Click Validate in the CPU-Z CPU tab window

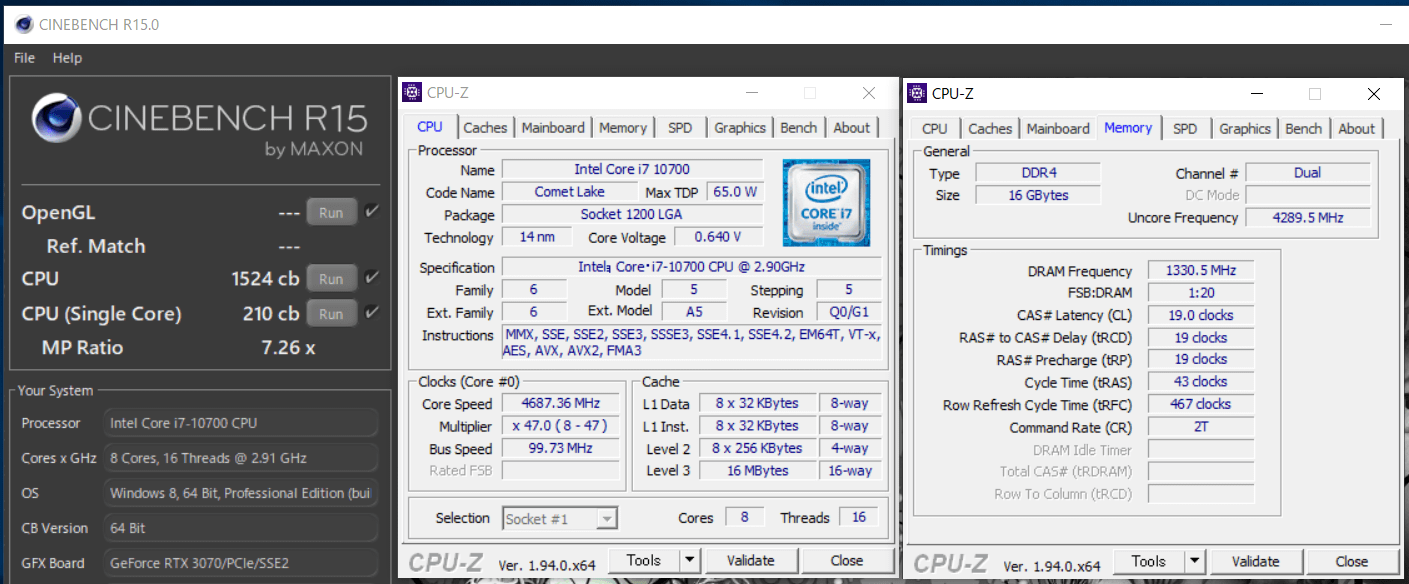click(750, 561)
